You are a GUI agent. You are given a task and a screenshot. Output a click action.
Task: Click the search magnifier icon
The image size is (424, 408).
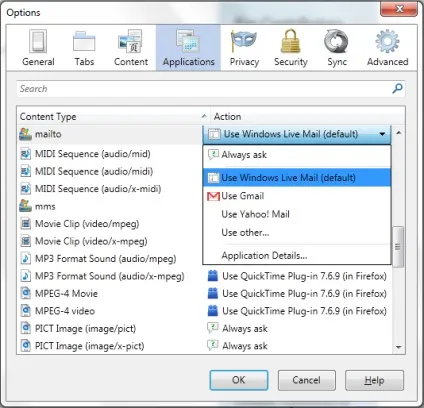click(397, 89)
